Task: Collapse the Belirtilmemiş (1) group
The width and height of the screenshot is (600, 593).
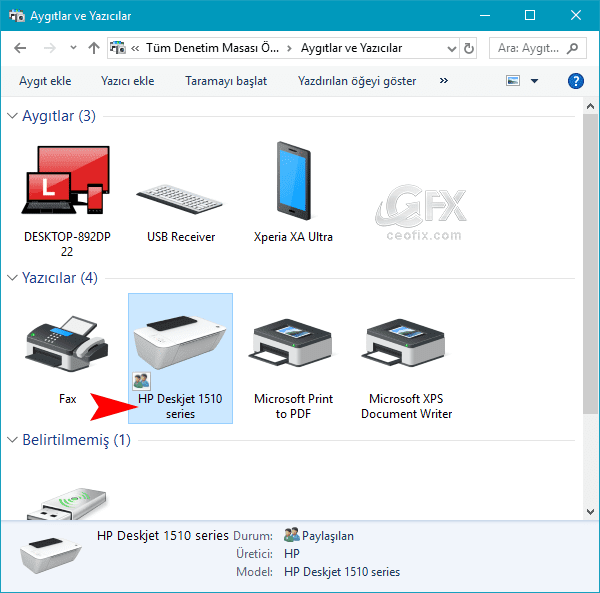Action: tap(12, 440)
